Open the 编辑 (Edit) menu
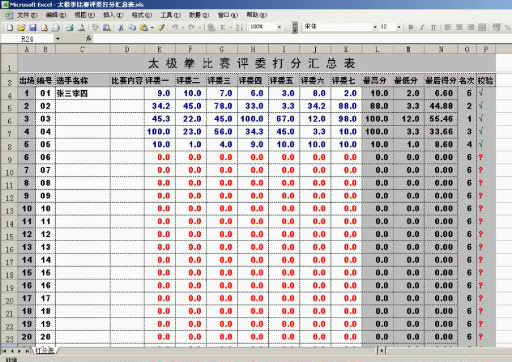This screenshot has width=512, height=362. (56, 15)
